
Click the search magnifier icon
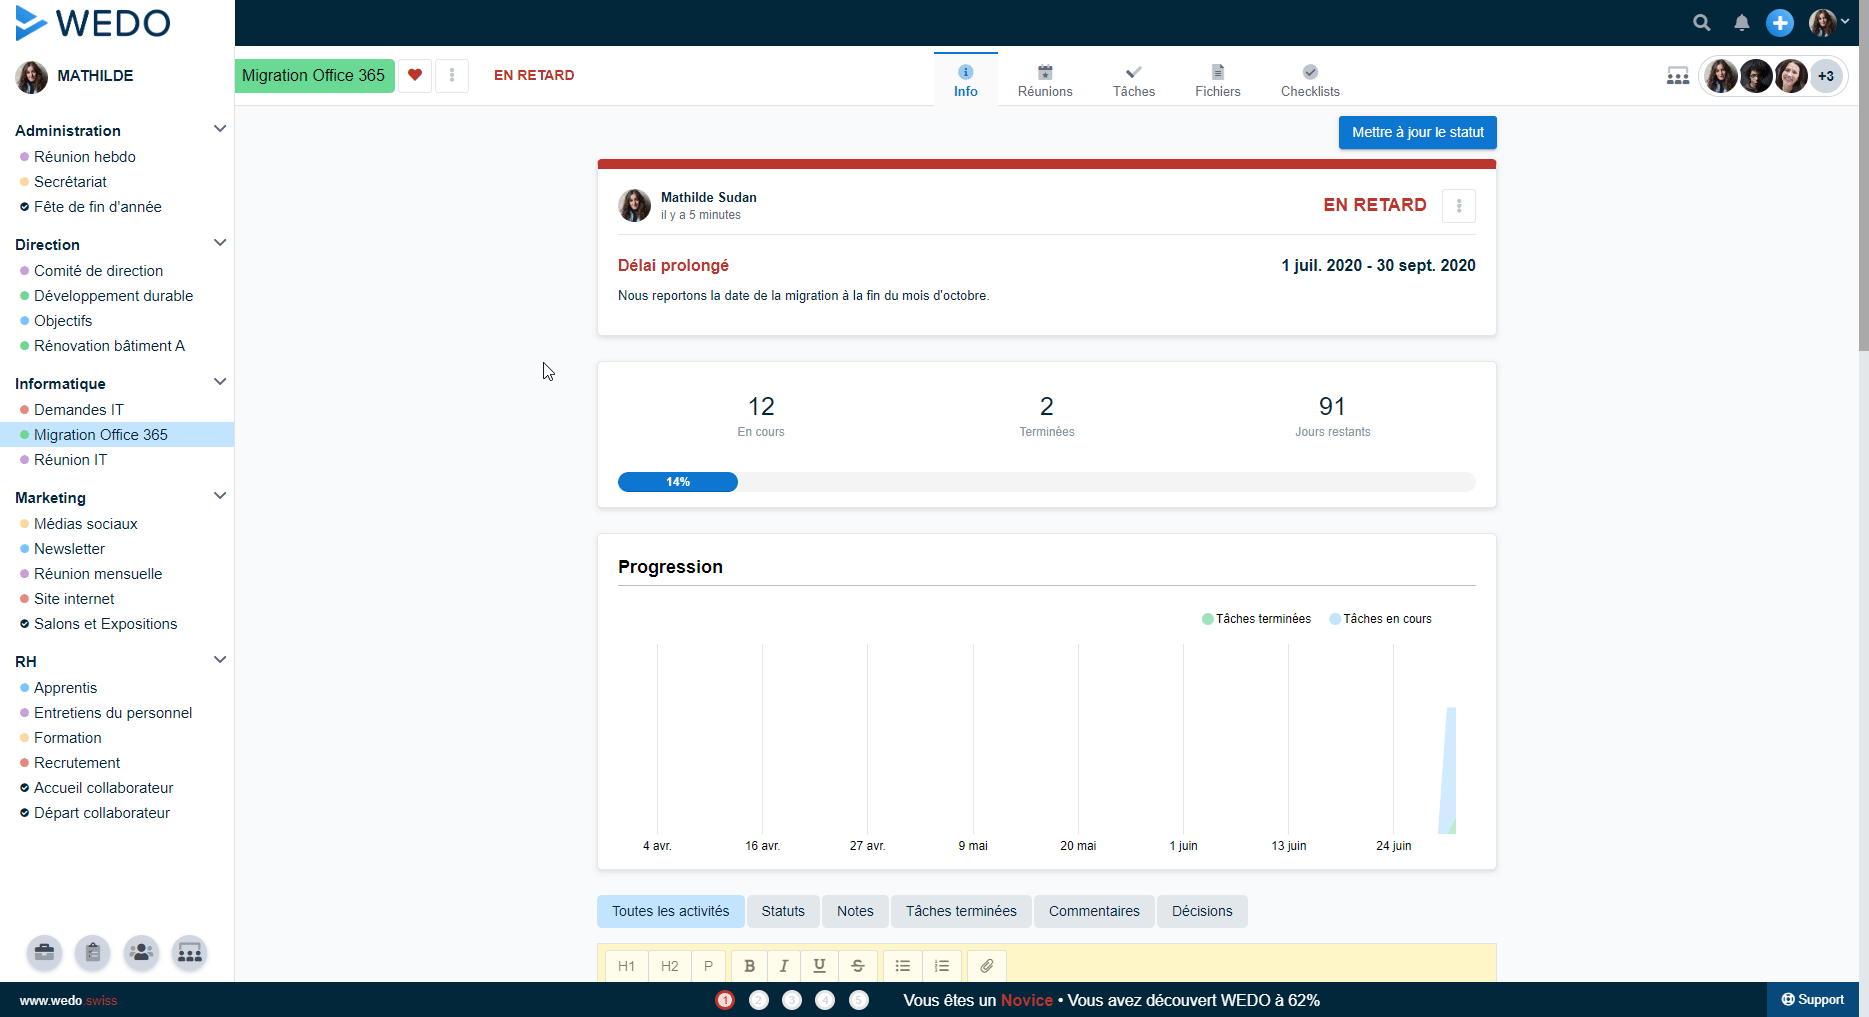click(1701, 23)
